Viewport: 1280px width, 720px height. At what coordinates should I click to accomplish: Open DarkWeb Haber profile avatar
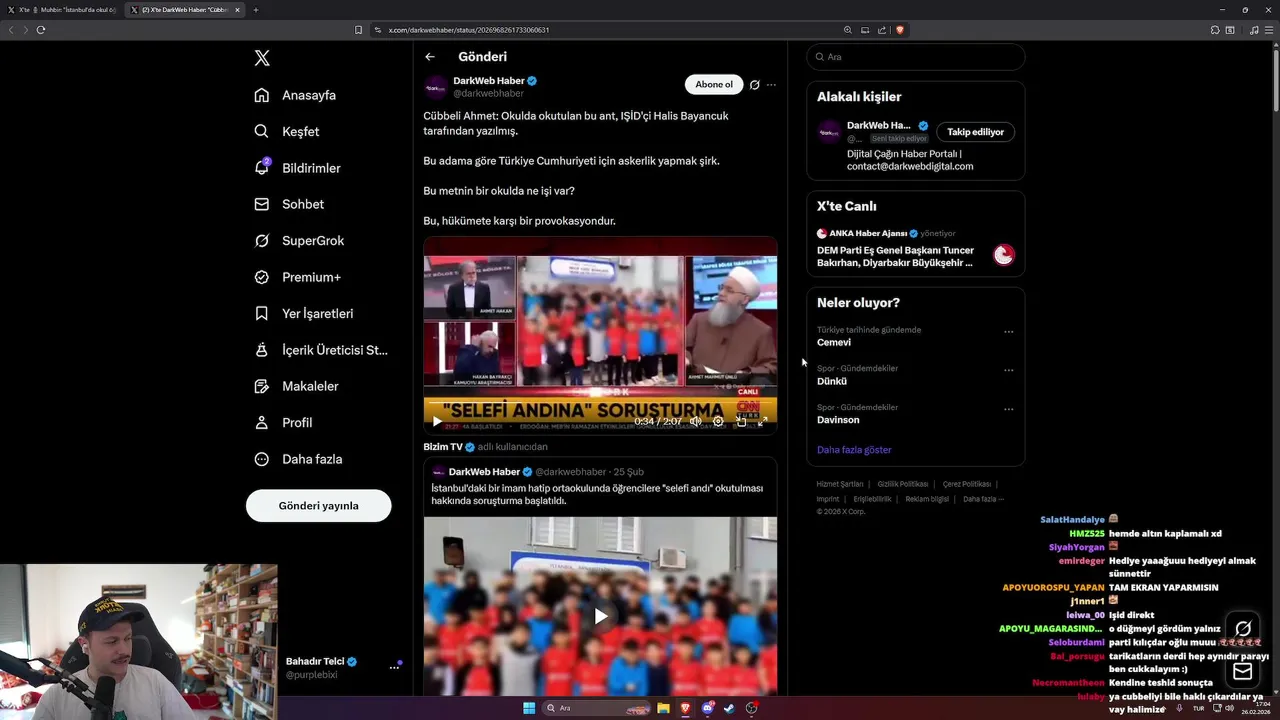[x=435, y=87]
